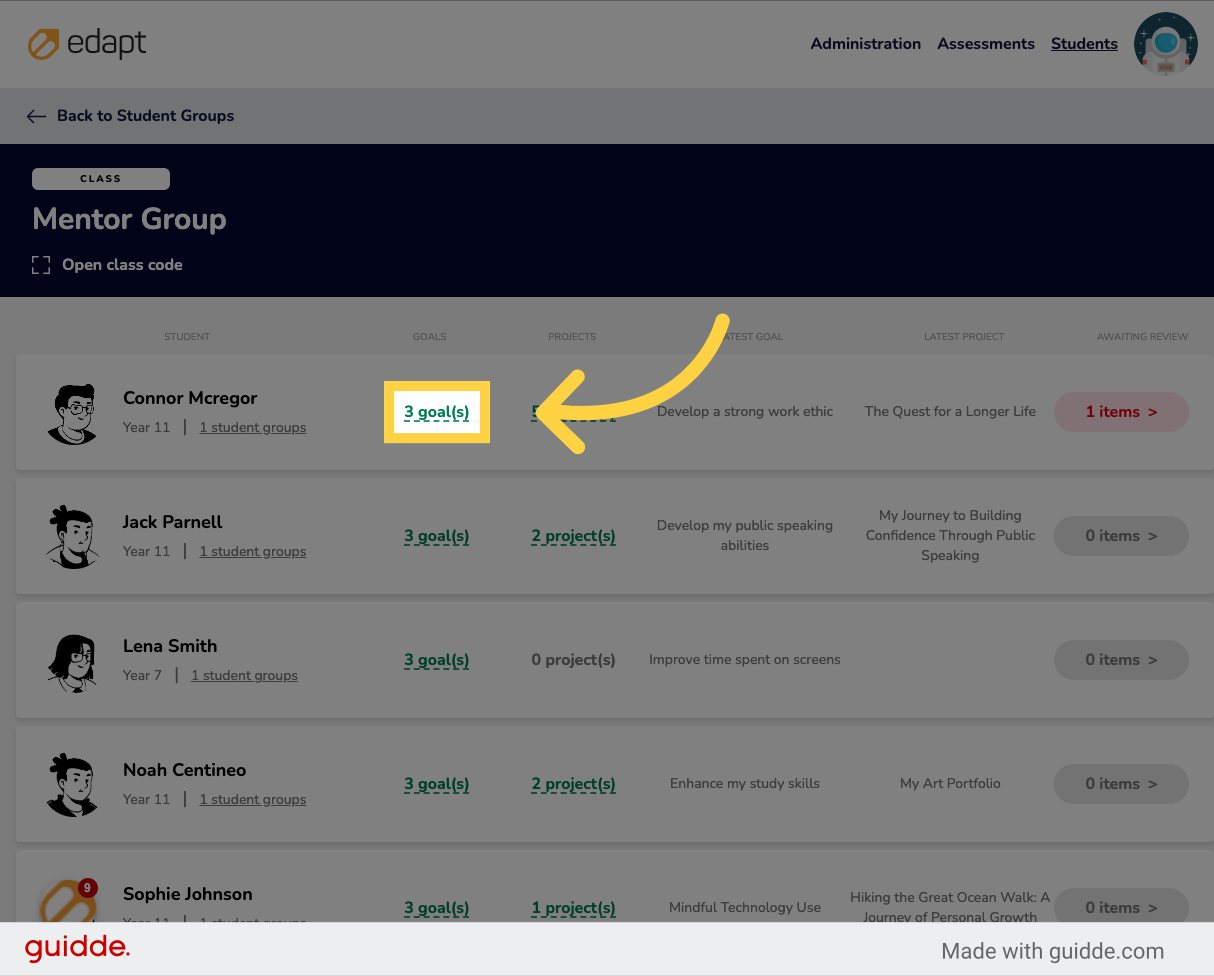Click 'My Art Portfolio' project text
This screenshot has width=1214, height=976.
(x=950, y=784)
